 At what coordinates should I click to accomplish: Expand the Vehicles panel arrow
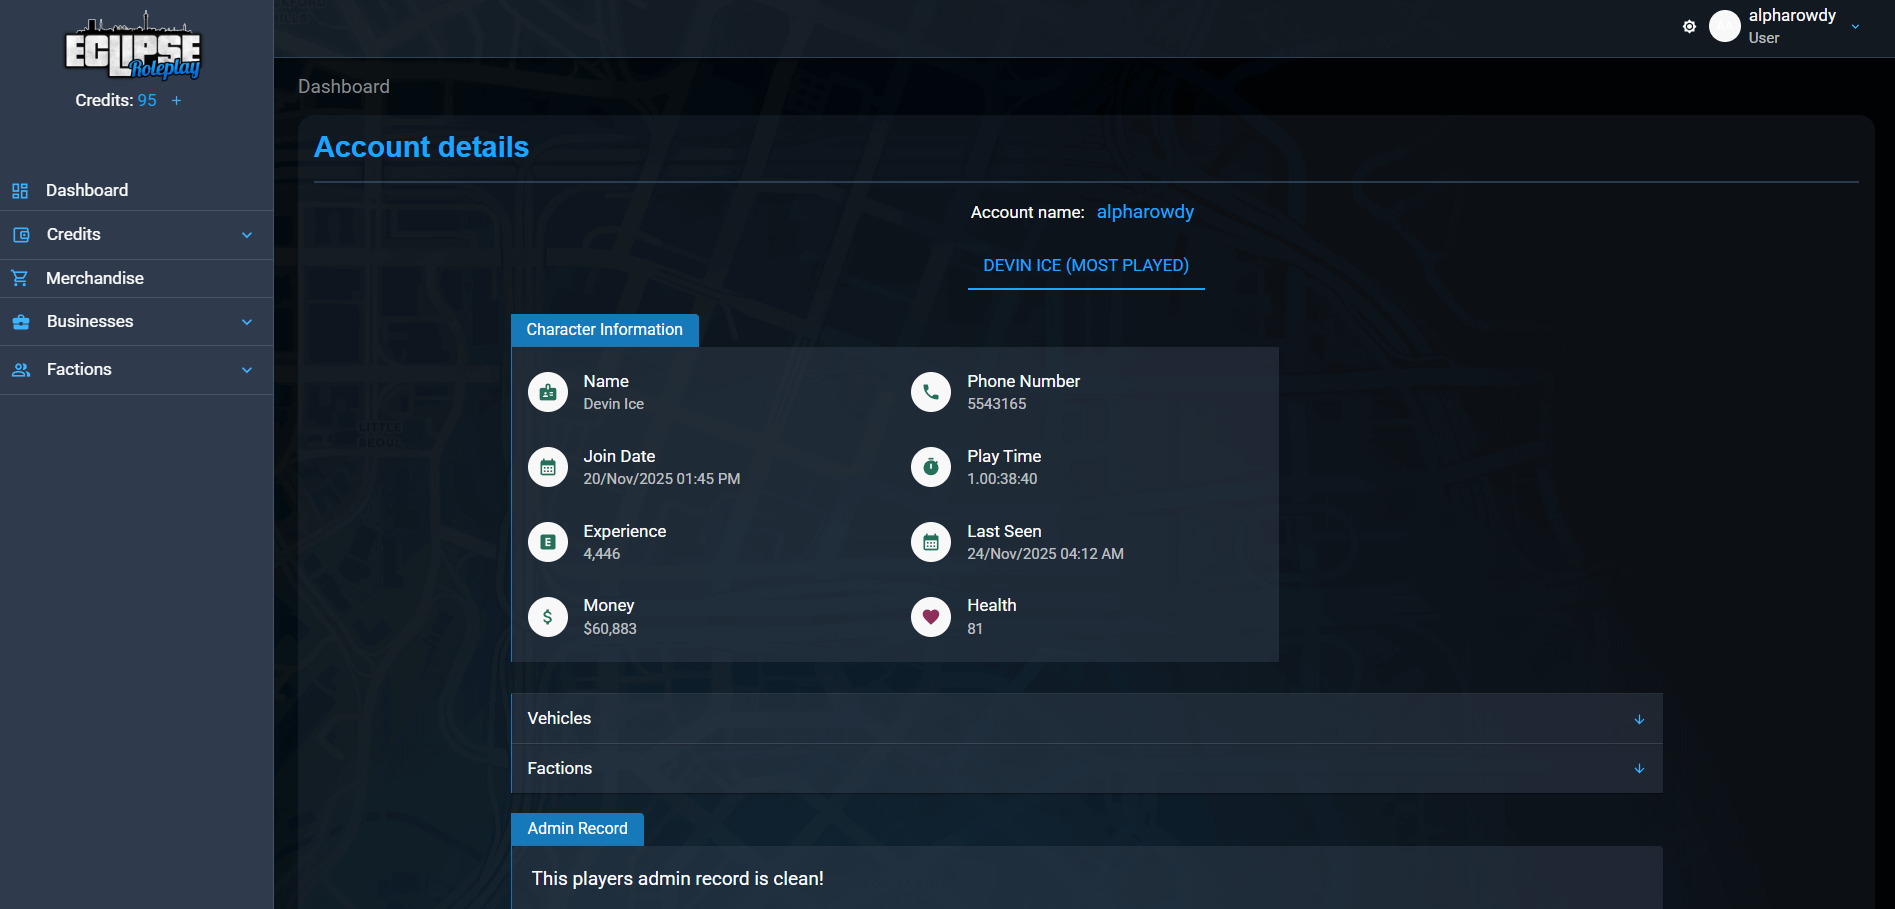click(1639, 719)
